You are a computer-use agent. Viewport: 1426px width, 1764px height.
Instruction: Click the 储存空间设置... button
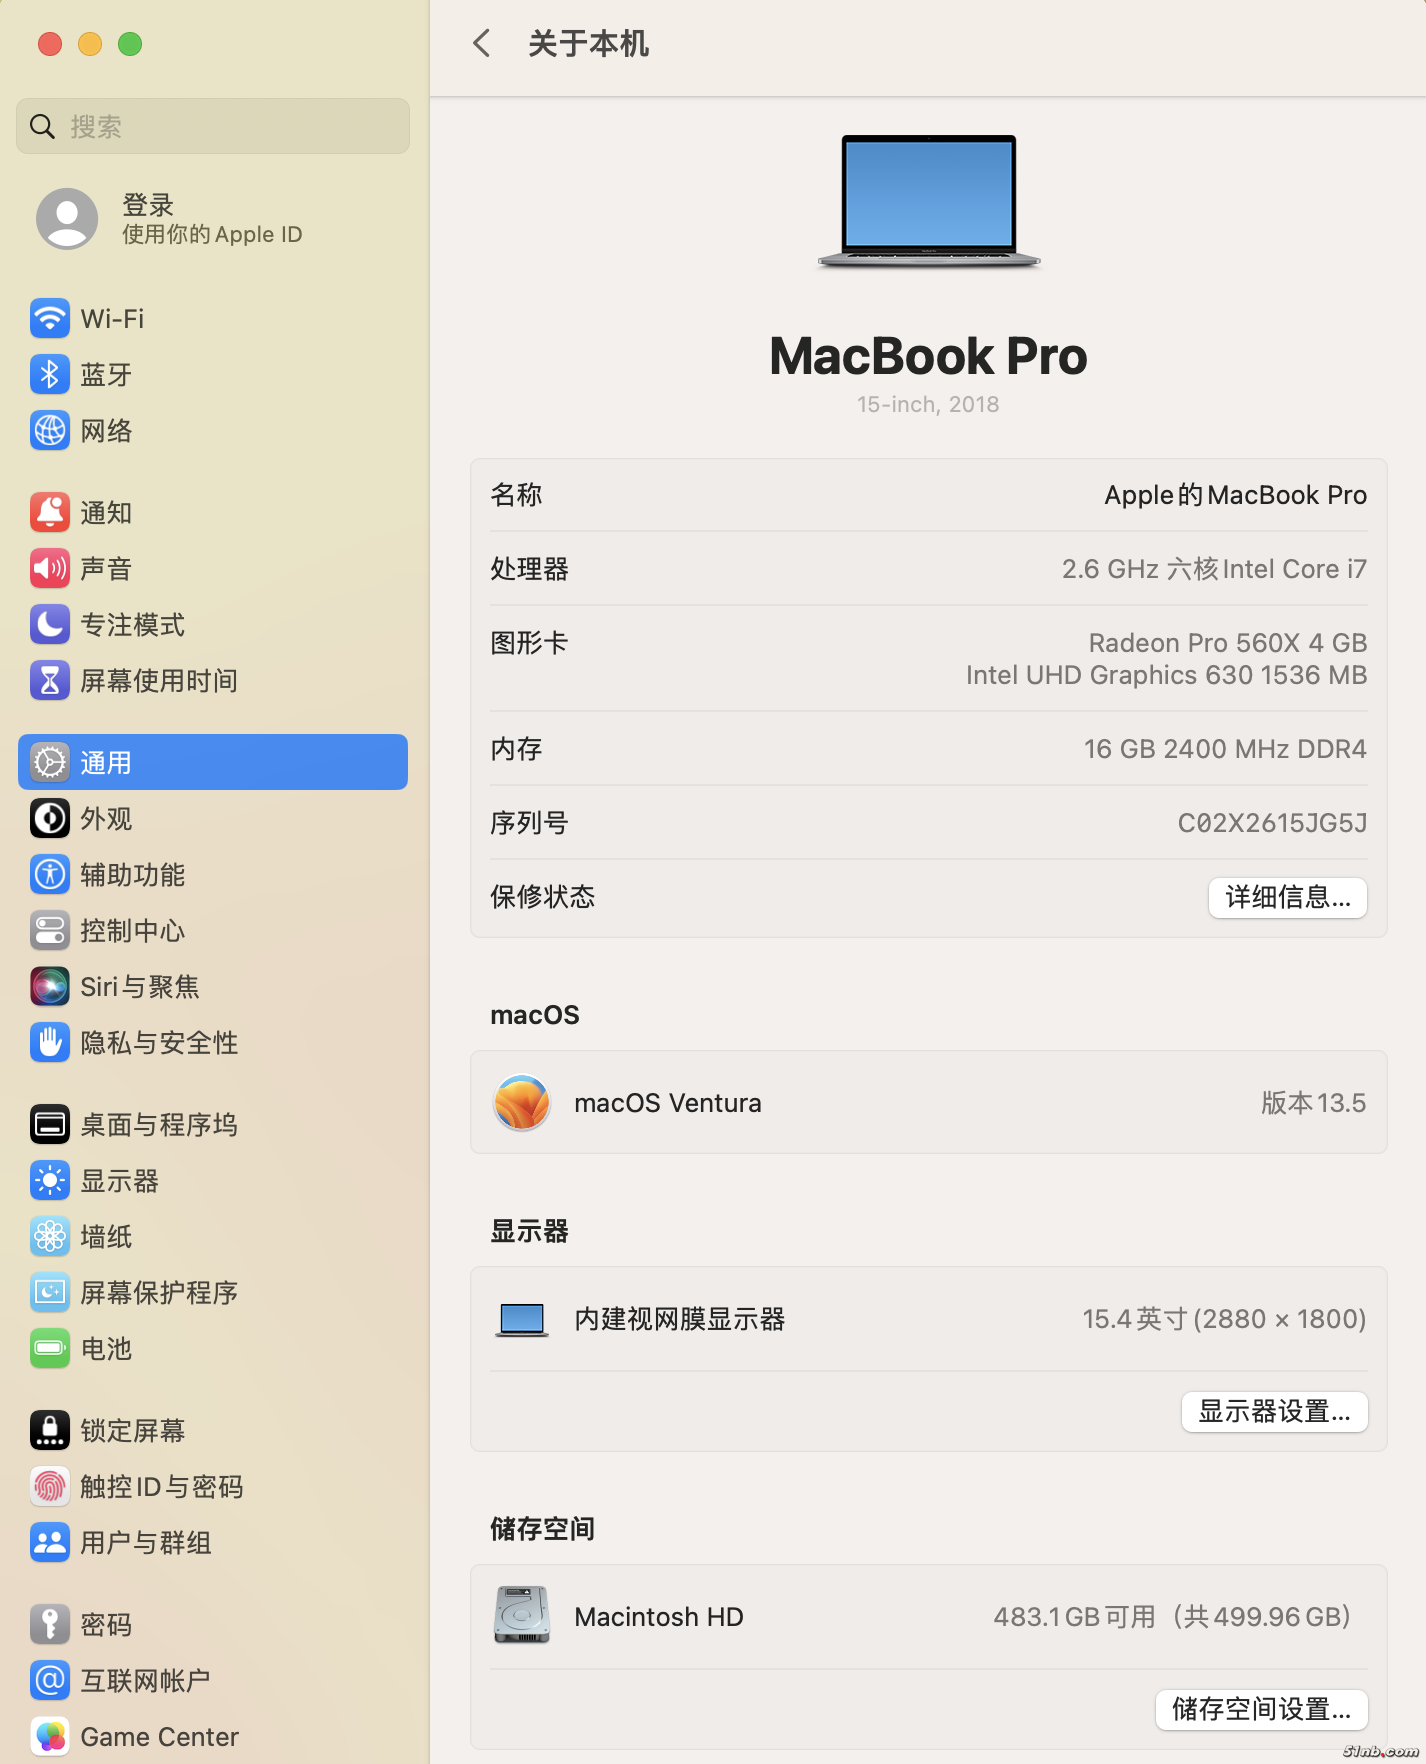(1261, 1710)
